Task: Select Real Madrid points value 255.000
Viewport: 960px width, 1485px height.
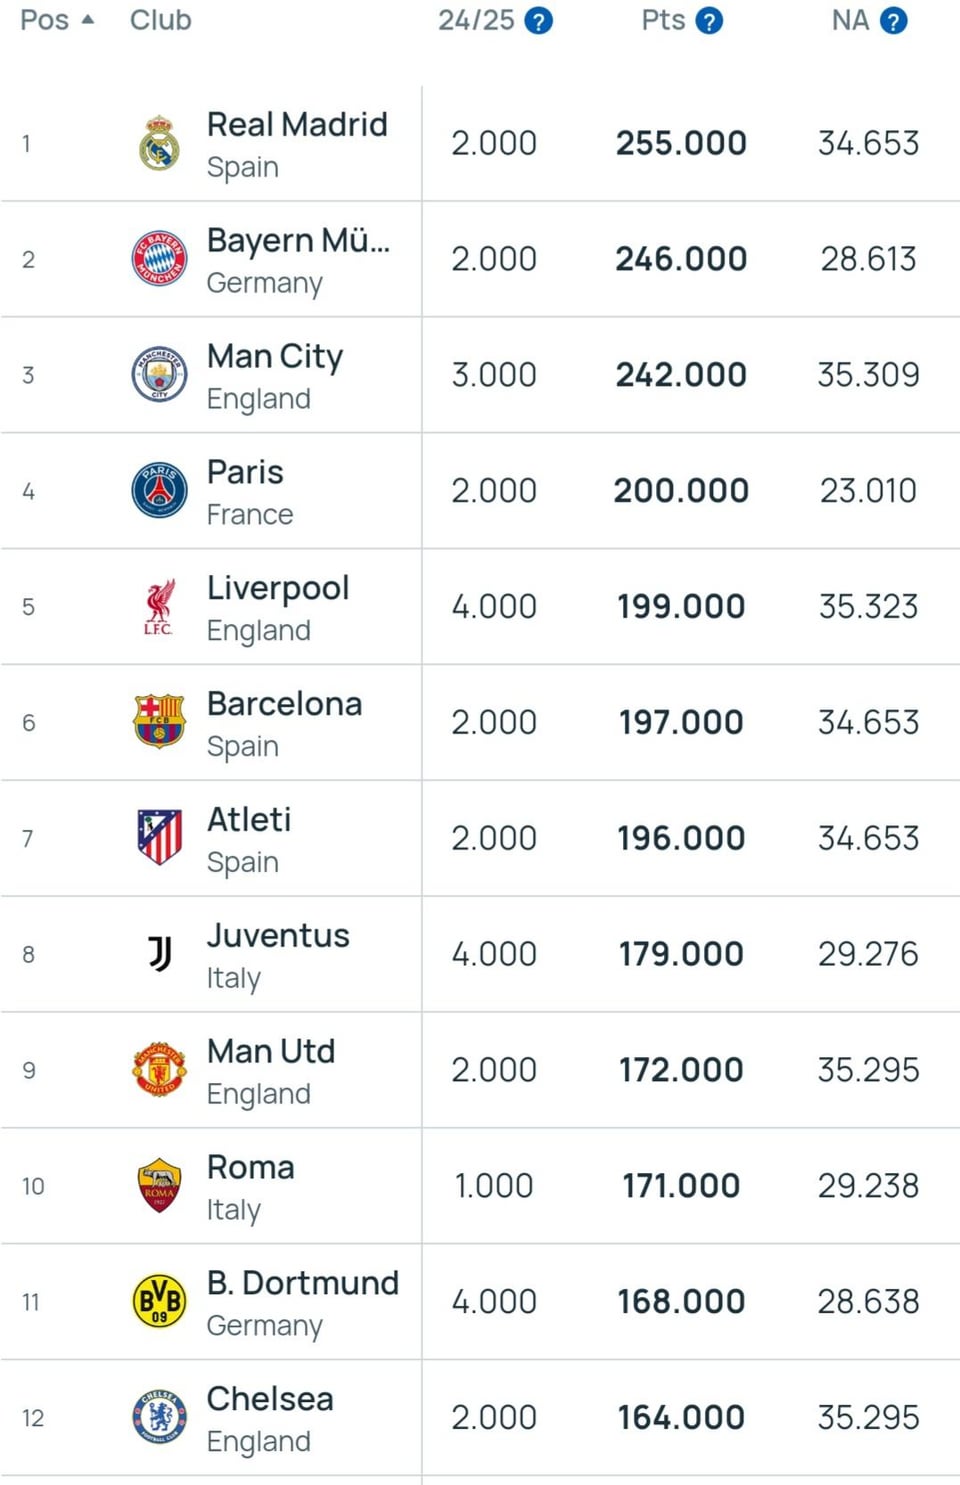Action: click(x=681, y=143)
